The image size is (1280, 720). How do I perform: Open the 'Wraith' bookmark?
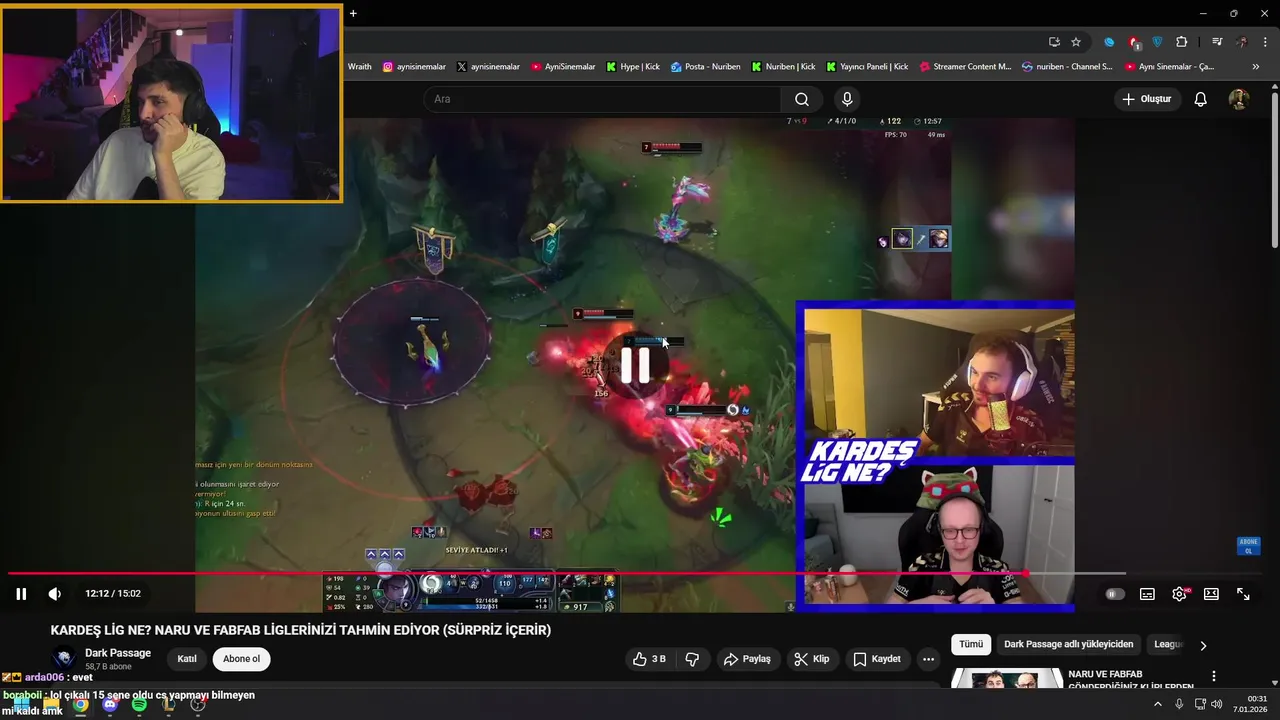coord(360,67)
